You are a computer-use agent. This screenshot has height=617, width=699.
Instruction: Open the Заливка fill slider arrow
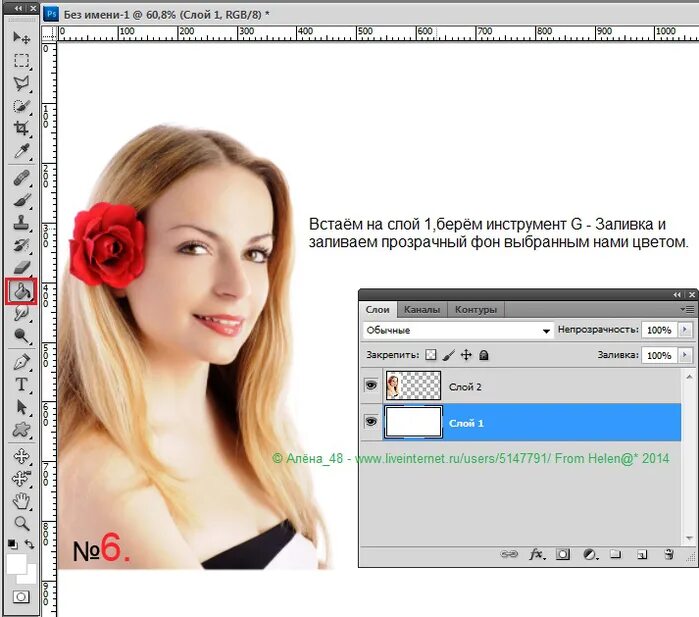coord(685,355)
